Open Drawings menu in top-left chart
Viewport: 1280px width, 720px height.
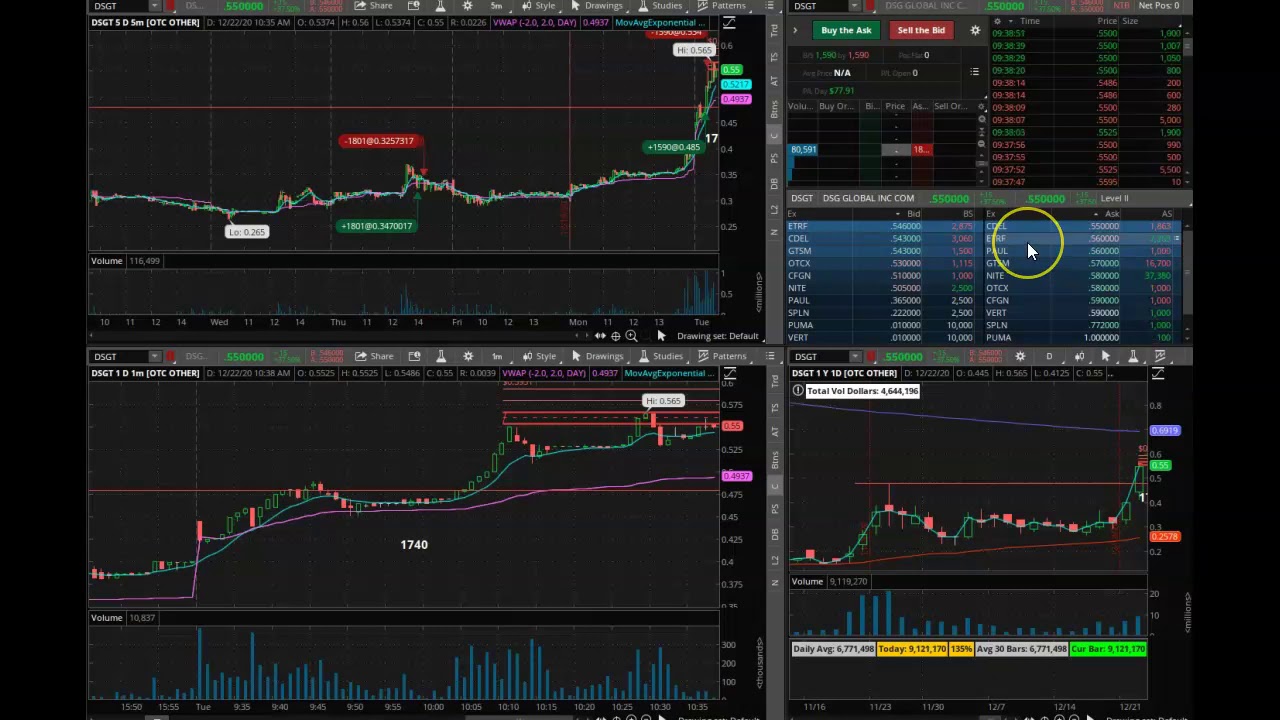pos(598,6)
